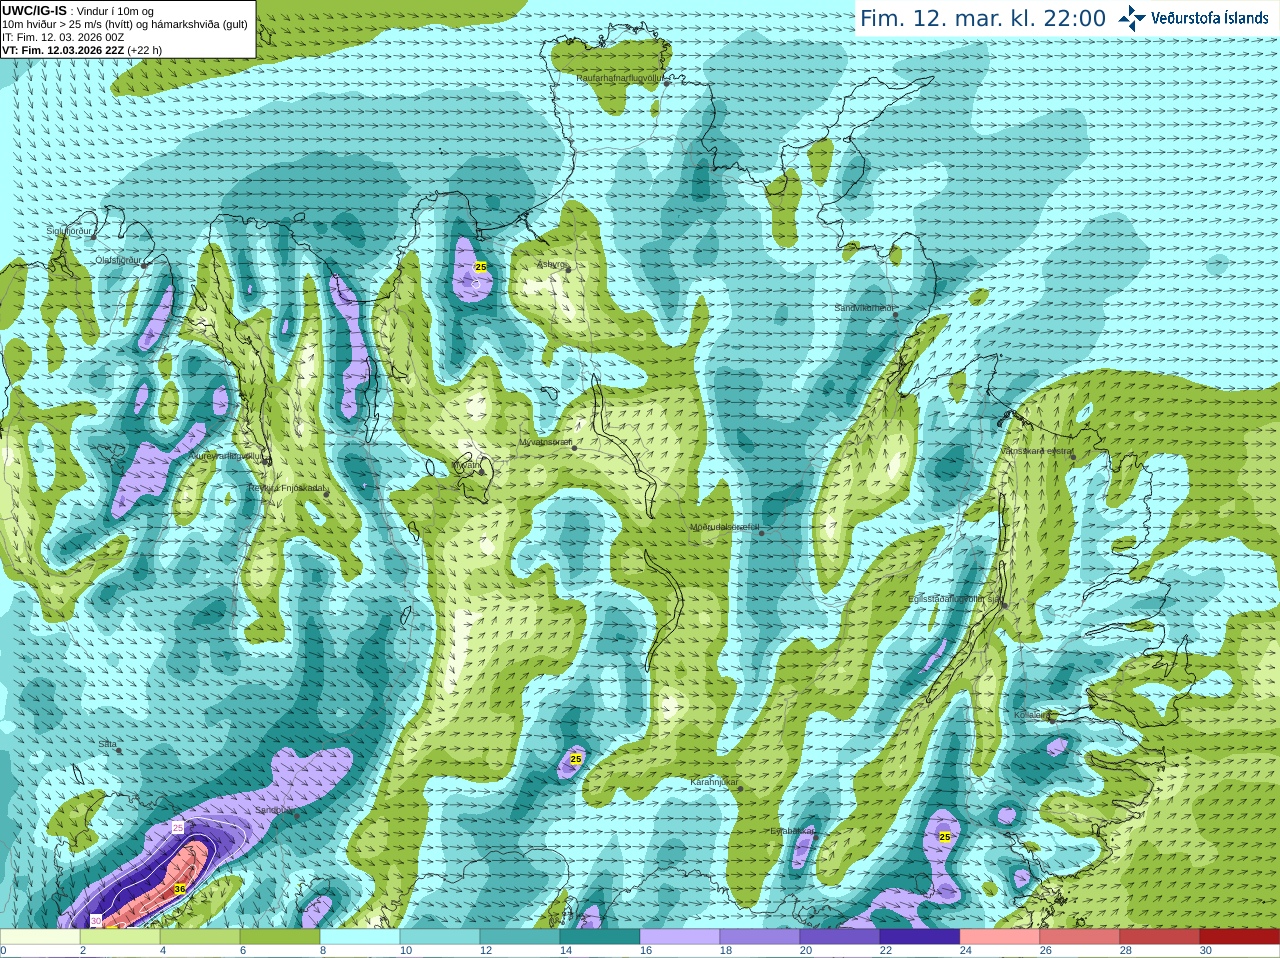The width and height of the screenshot is (1280, 958).
Task: Click the Vatnsskarð eystra station label
Action: pyautogui.click(x=1036, y=451)
